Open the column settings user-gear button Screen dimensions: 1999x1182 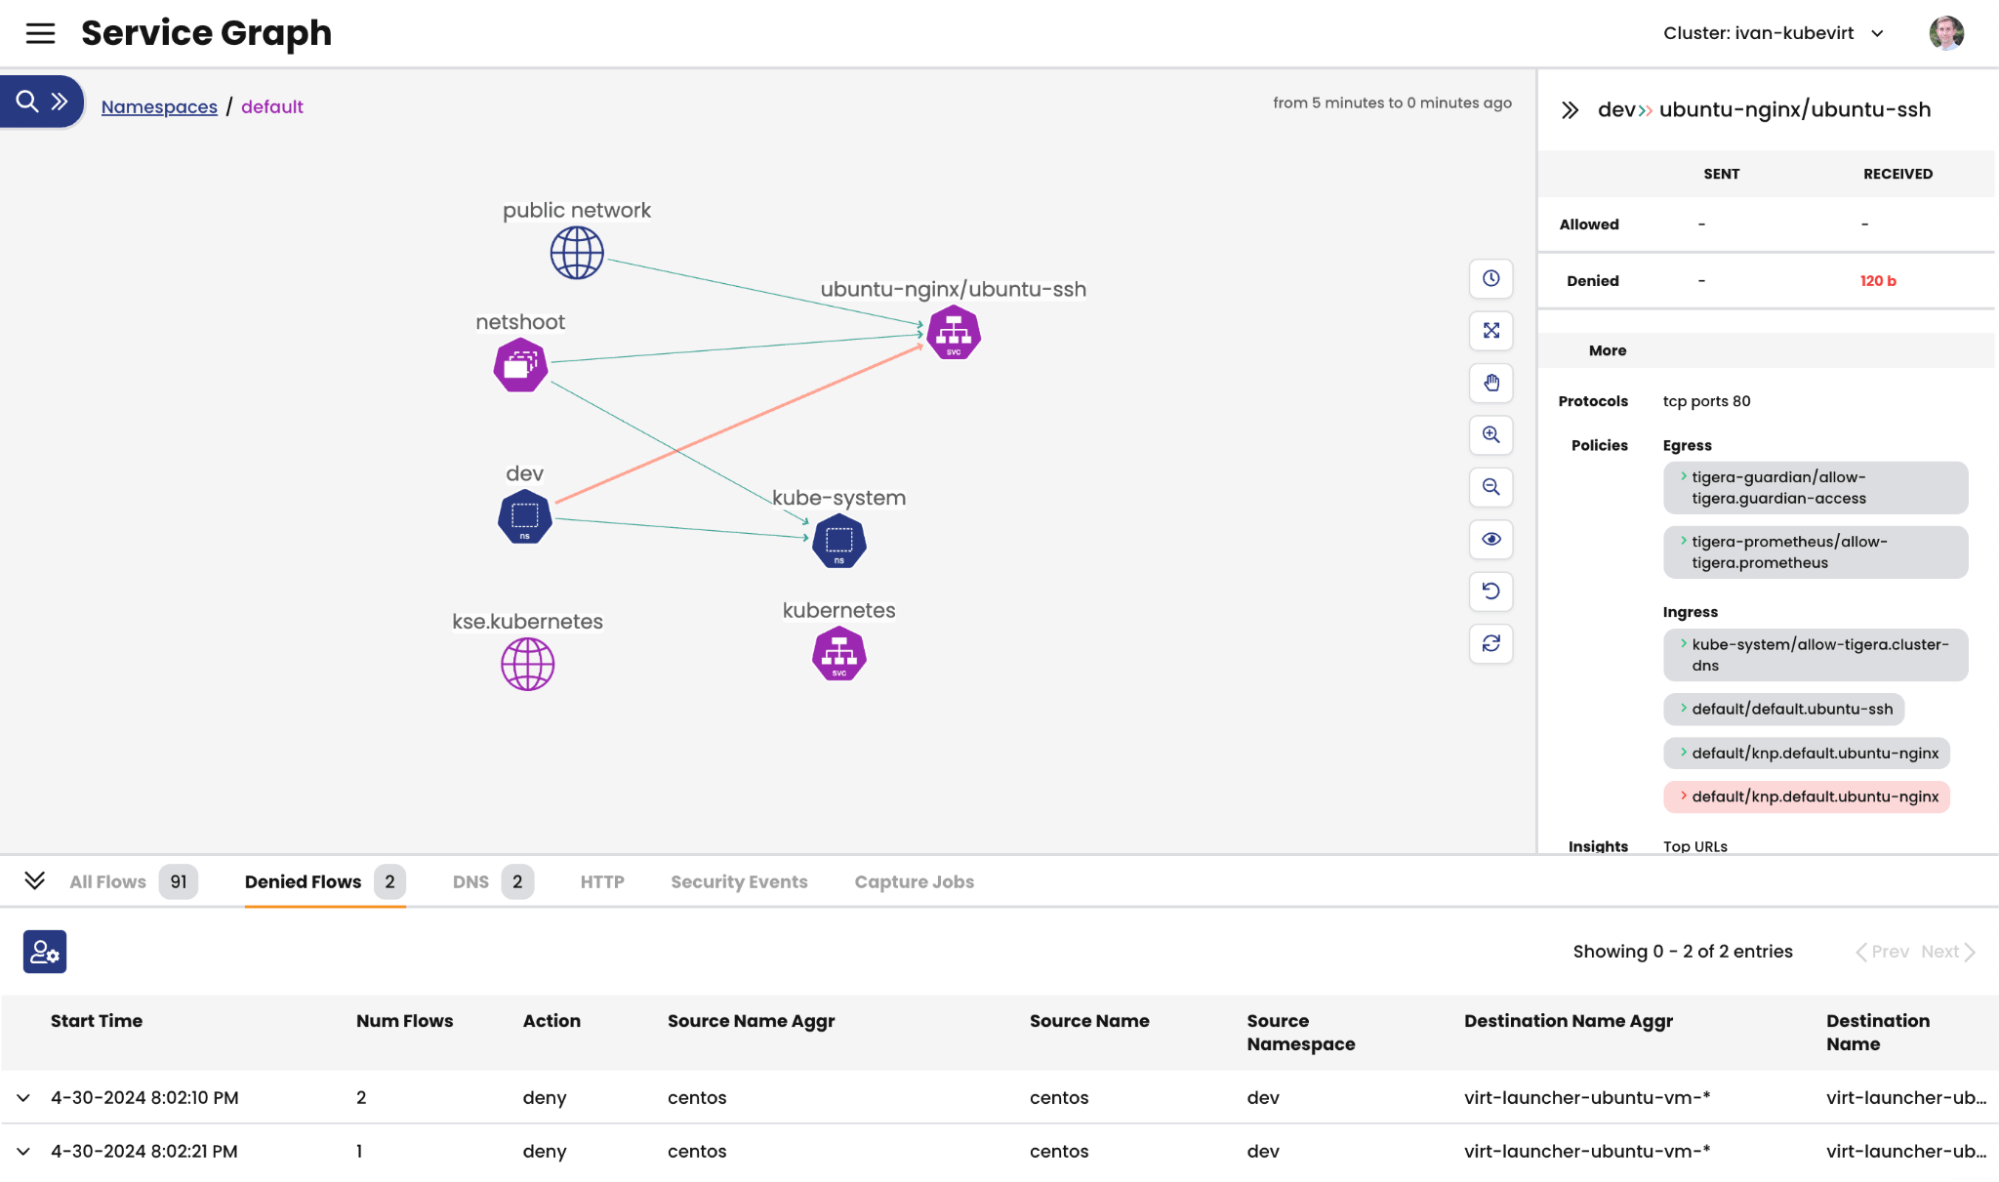tap(45, 951)
